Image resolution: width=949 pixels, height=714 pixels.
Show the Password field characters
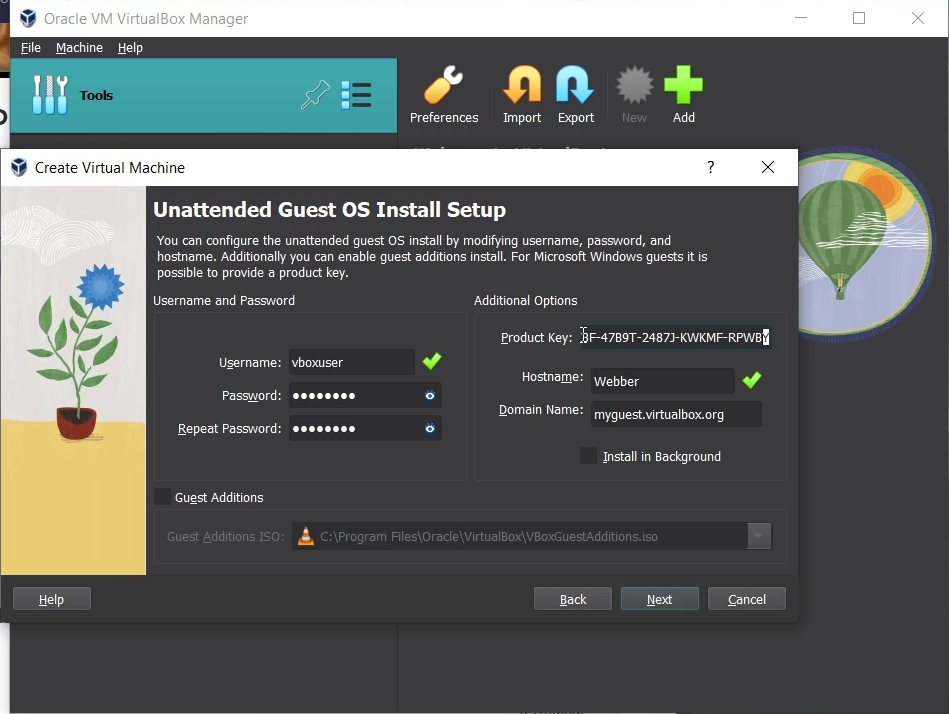pyautogui.click(x=430, y=396)
